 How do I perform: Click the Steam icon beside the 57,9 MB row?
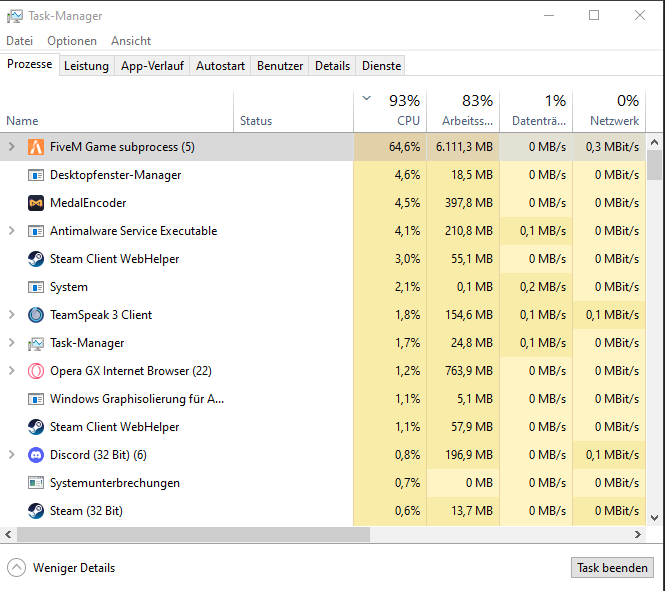tap(36, 427)
